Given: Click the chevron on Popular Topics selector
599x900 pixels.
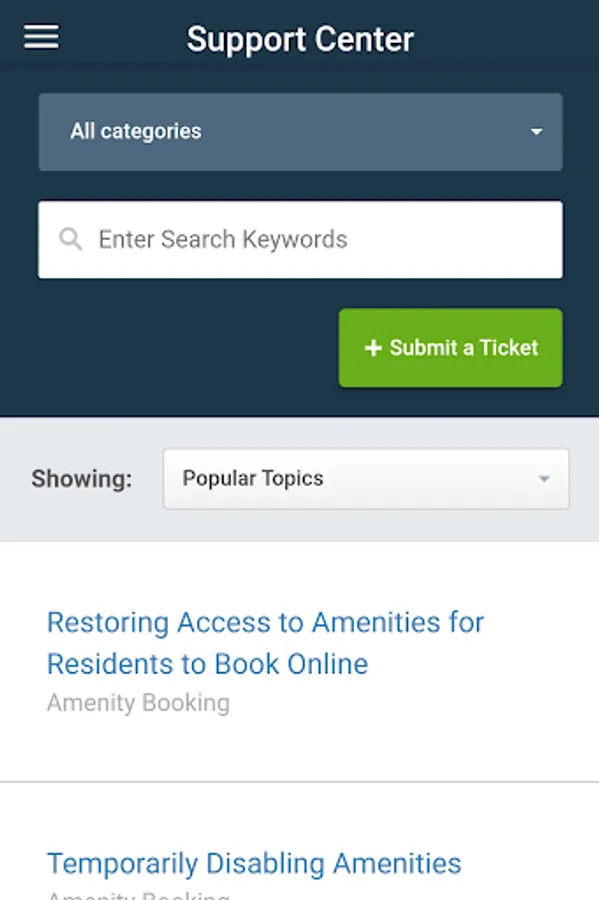Looking at the screenshot, I should pyautogui.click(x=546, y=479).
